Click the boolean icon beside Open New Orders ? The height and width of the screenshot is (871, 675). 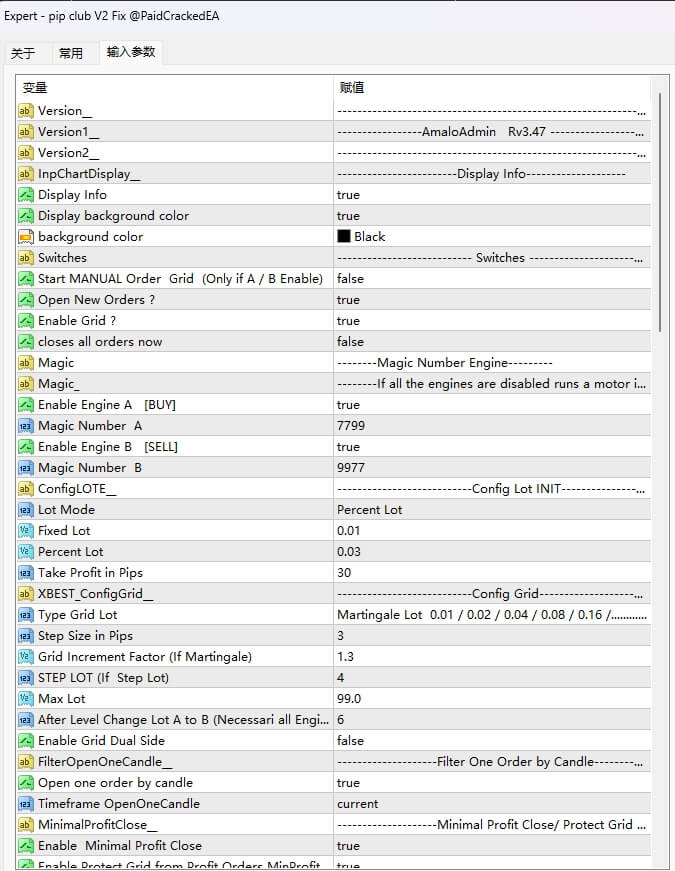tap(26, 300)
